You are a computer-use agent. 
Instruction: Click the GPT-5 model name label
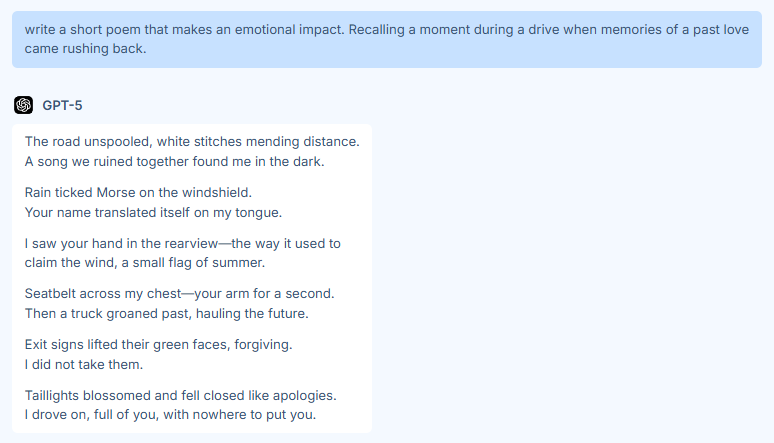(62, 105)
